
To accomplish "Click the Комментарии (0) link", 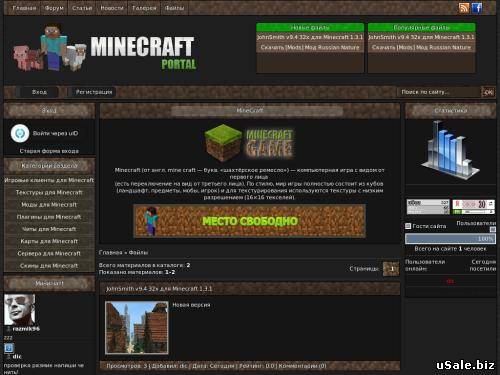I will point(302,366).
